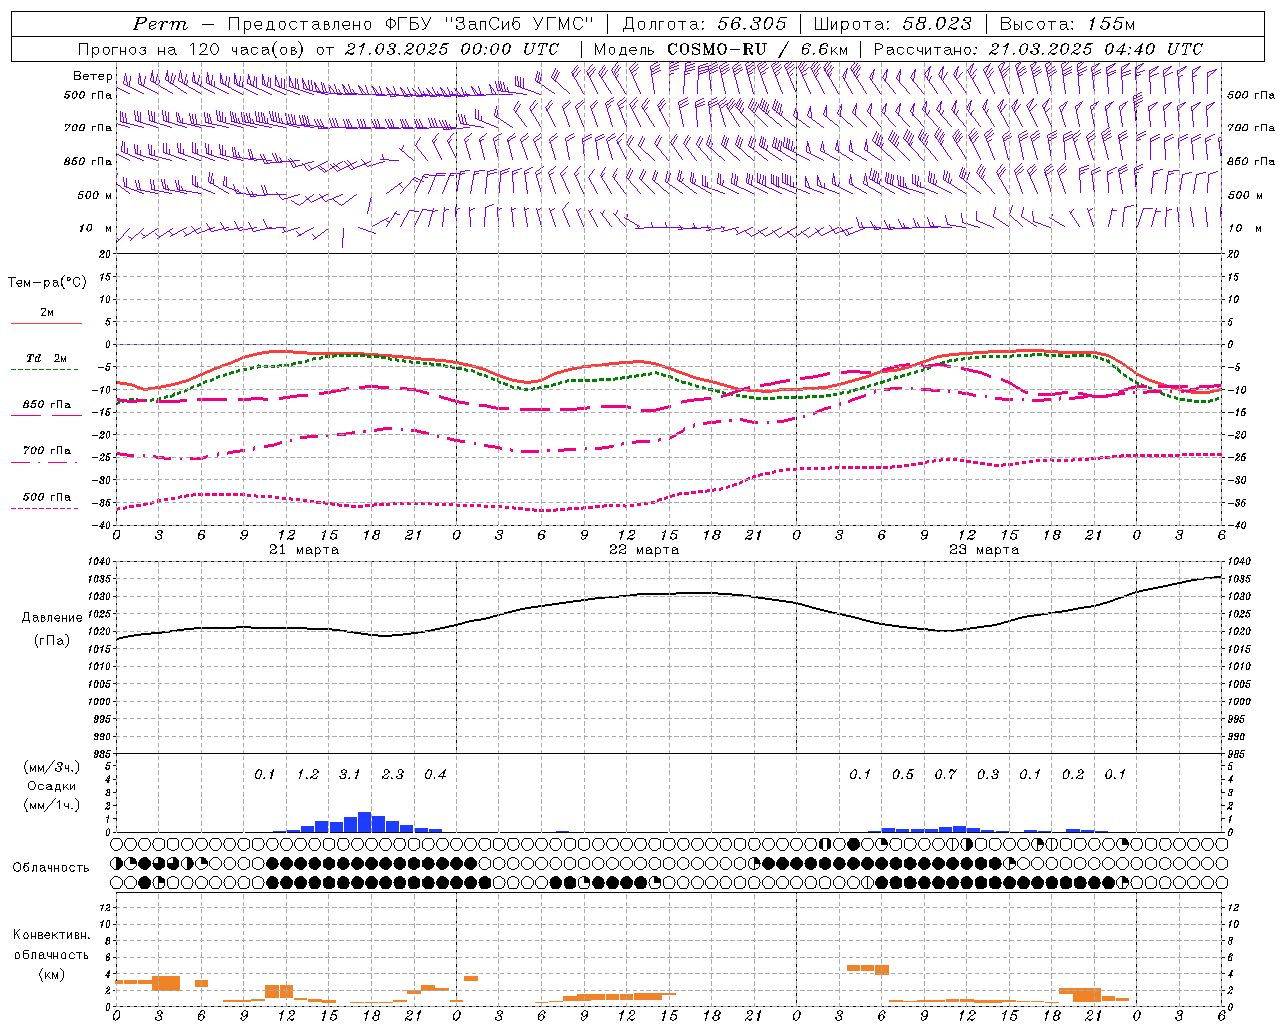This screenshot has width=1280, height=1024.
Task: Click the 3.1 precipitation amount
Action: 350,775
